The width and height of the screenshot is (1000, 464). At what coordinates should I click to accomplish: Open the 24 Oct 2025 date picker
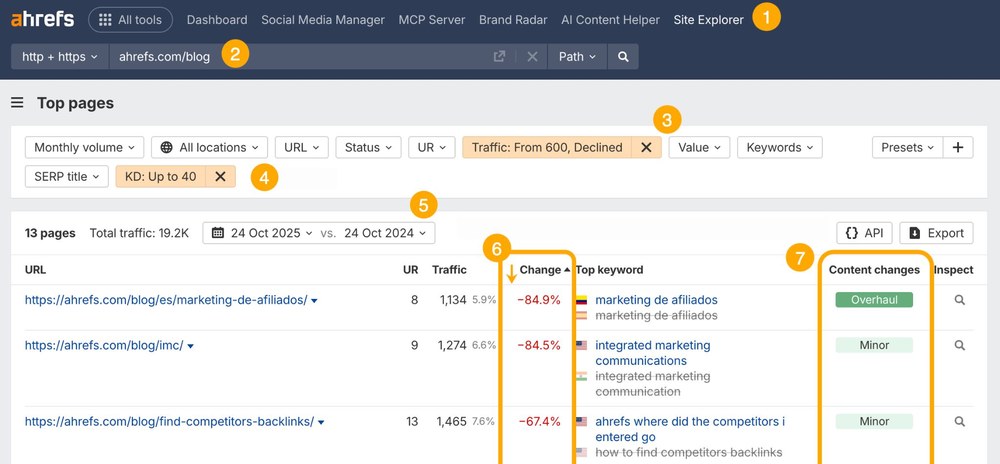click(x=261, y=233)
